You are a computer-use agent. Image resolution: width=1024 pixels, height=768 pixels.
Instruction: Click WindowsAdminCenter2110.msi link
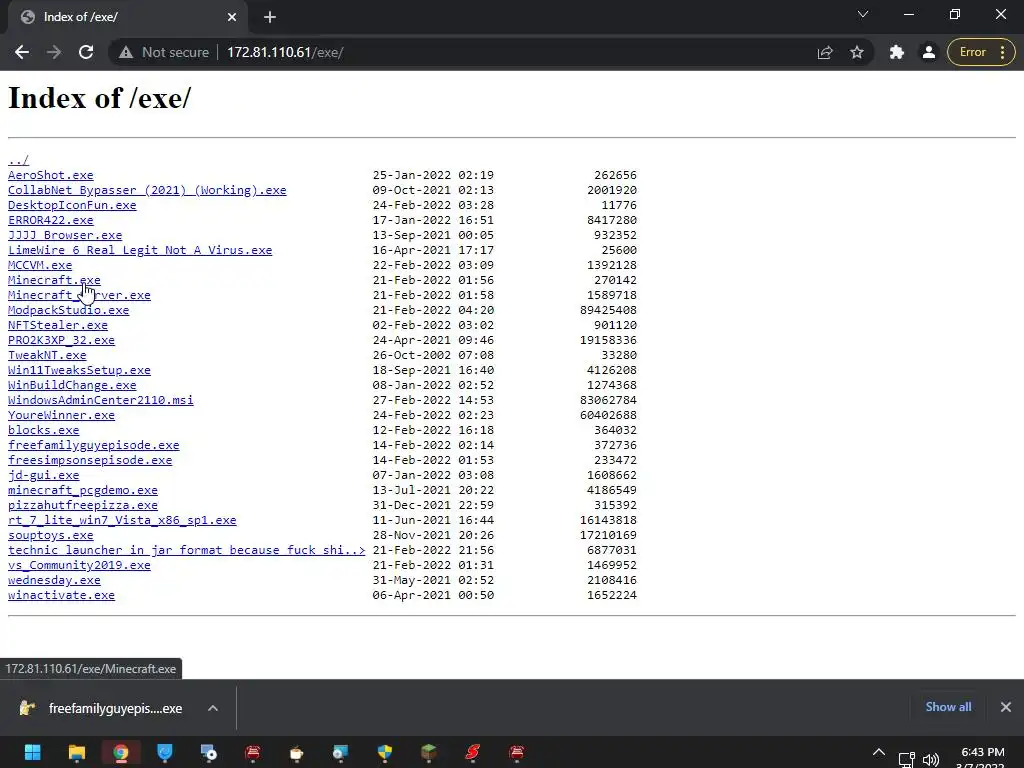[x=101, y=400]
